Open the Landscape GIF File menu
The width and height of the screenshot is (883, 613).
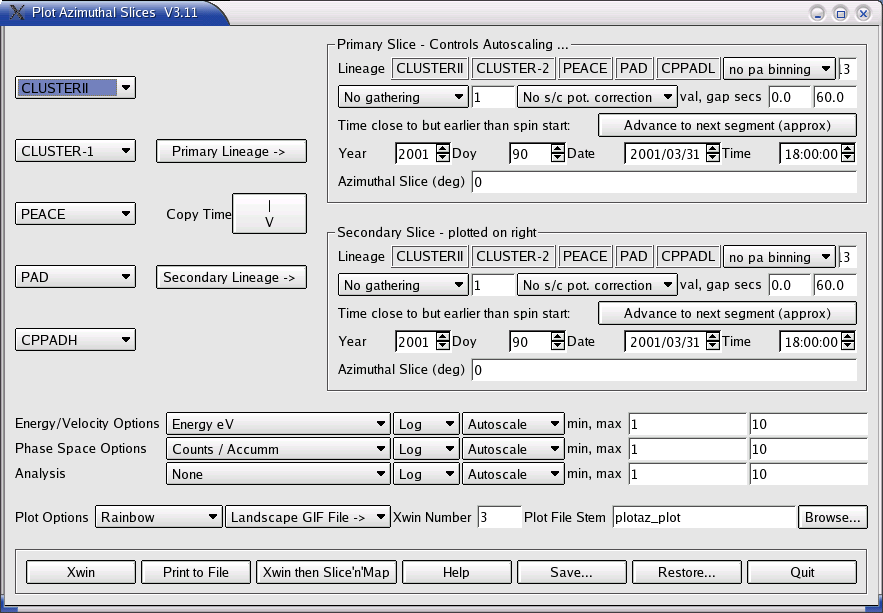[x=308, y=517]
